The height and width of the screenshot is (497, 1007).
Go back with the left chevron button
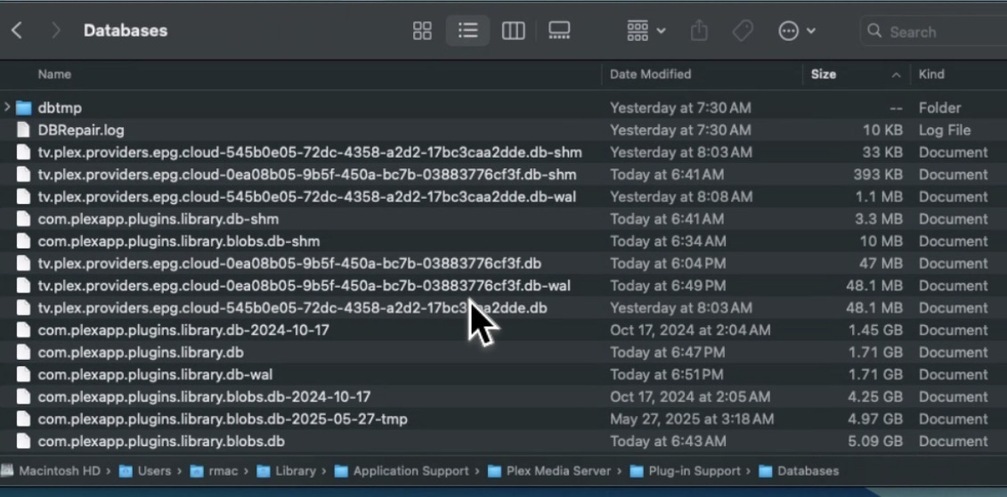click(x=17, y=30)
